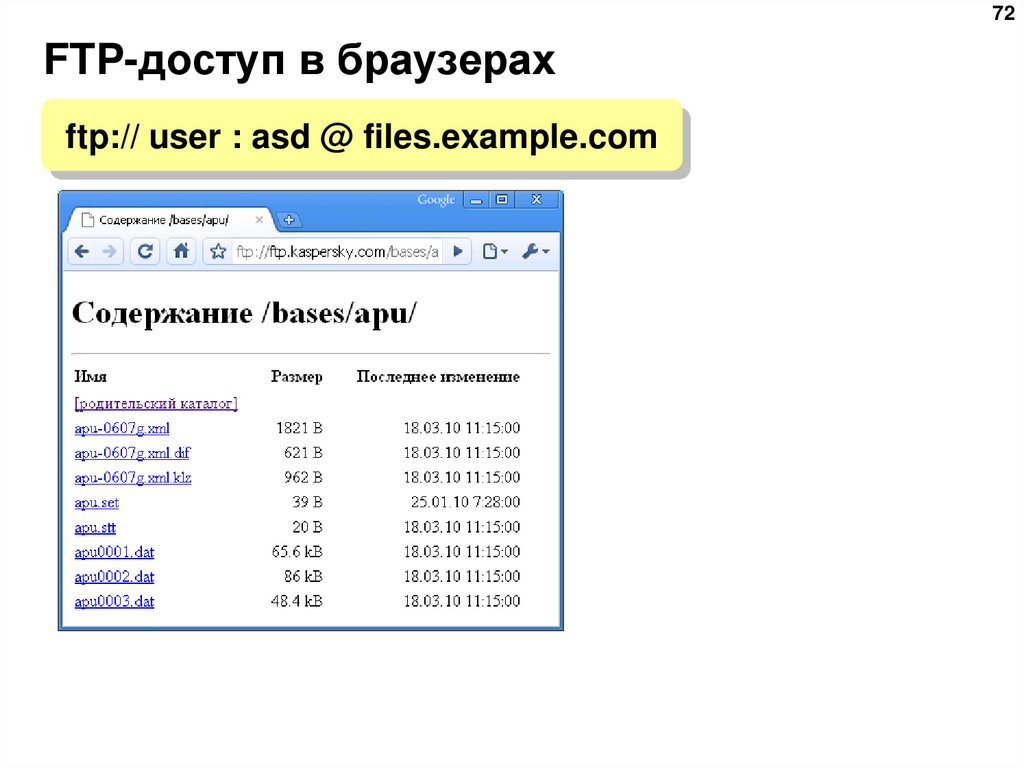The width and height of the screenshot is (1024, 767).
Task: Close the browser window
Action: (x=536, y=200)
